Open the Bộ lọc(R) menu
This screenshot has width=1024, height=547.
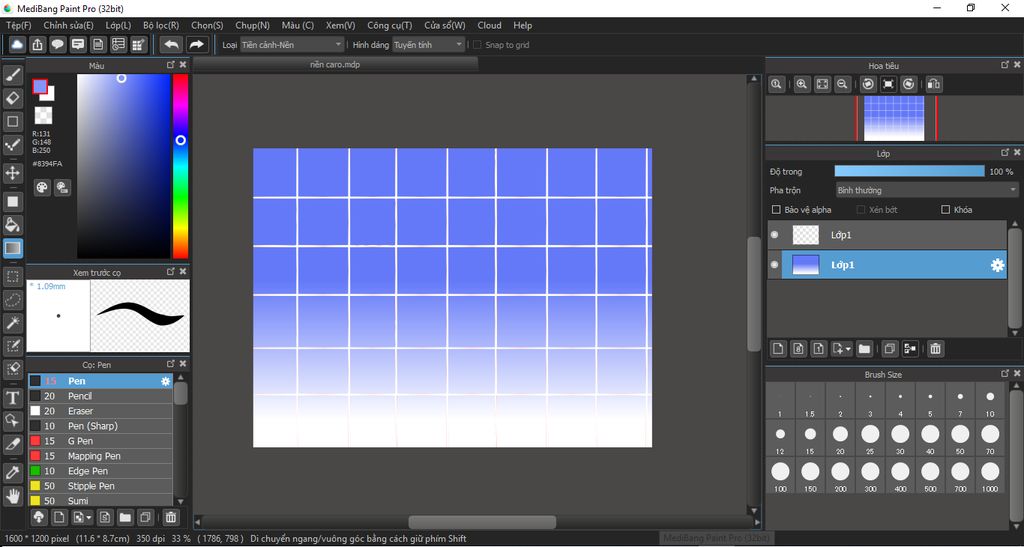(161, 25)
